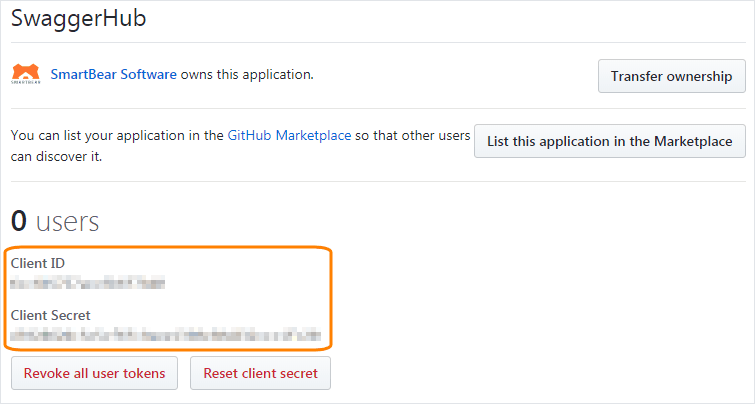Click "so that other users" text
The image size is (755, 404).
tap(412, 135)
